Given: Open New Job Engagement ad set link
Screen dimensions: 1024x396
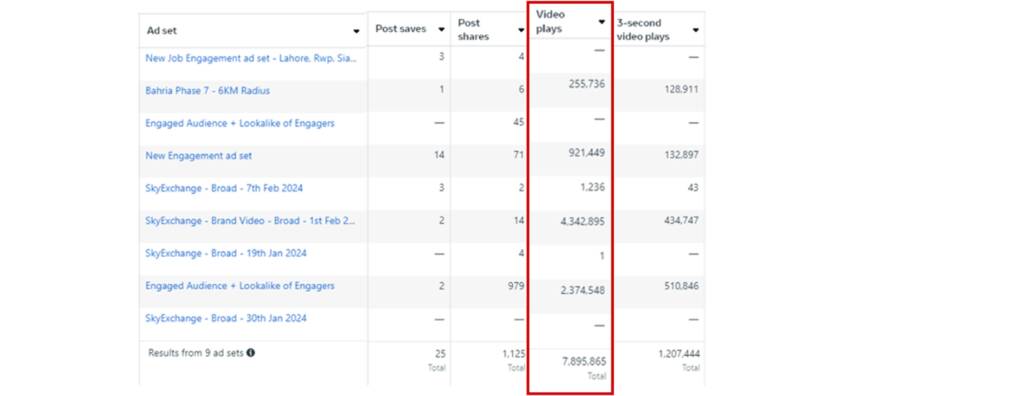Looking at the screenshot, I should 251,58.
